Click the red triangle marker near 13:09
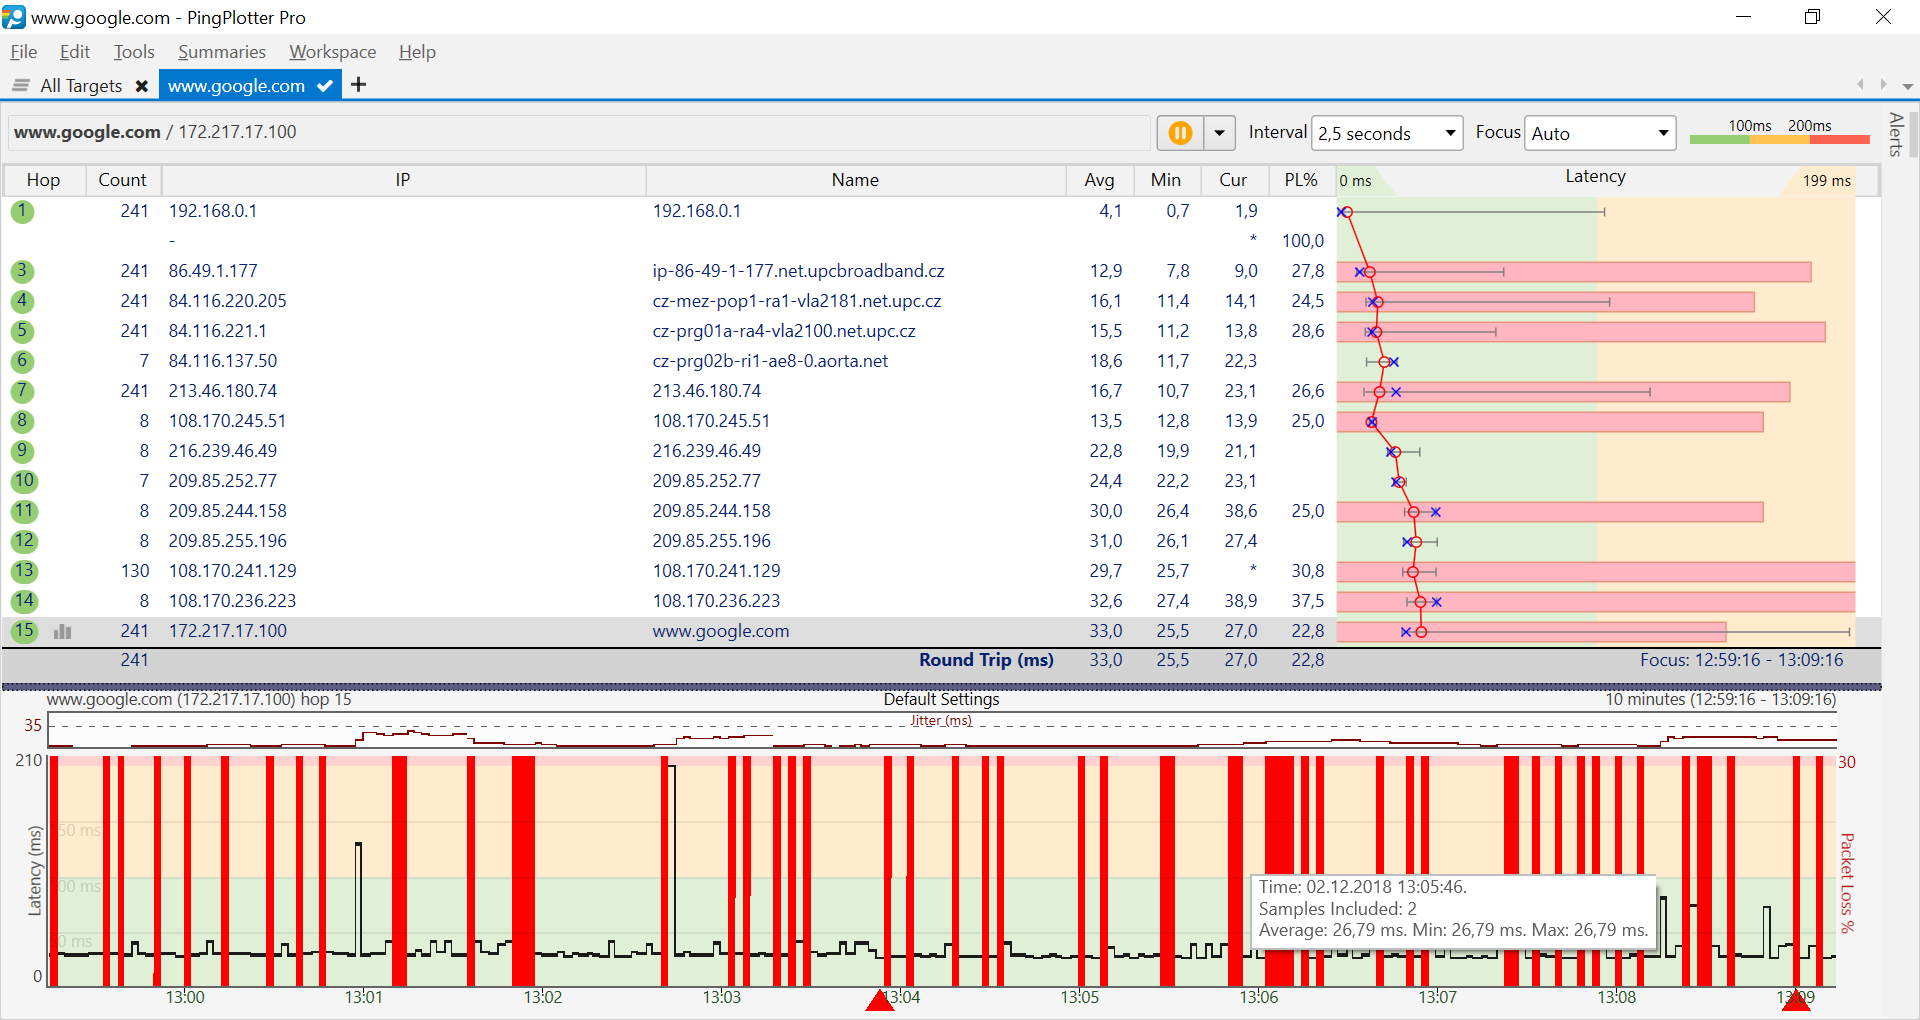 pyautogui.click(x=1796, y=1000)
